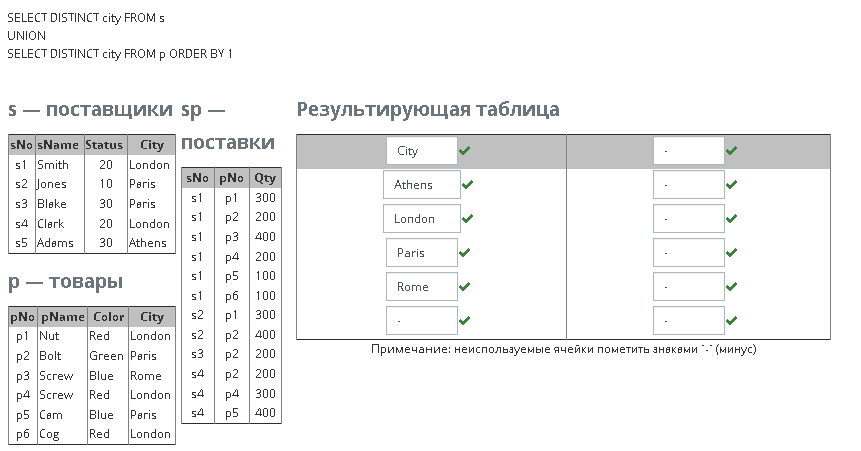Viewport: 861px width, 451px height.
Task: Click the checkmark beside the Rome input
Action: tap(465, 287)
